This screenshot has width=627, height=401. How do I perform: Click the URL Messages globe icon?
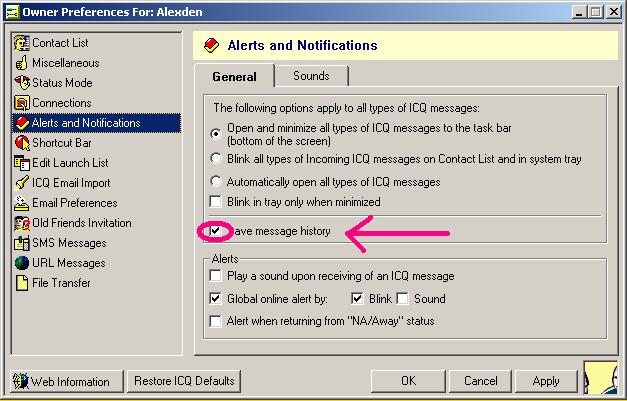(x=22, y=263)
